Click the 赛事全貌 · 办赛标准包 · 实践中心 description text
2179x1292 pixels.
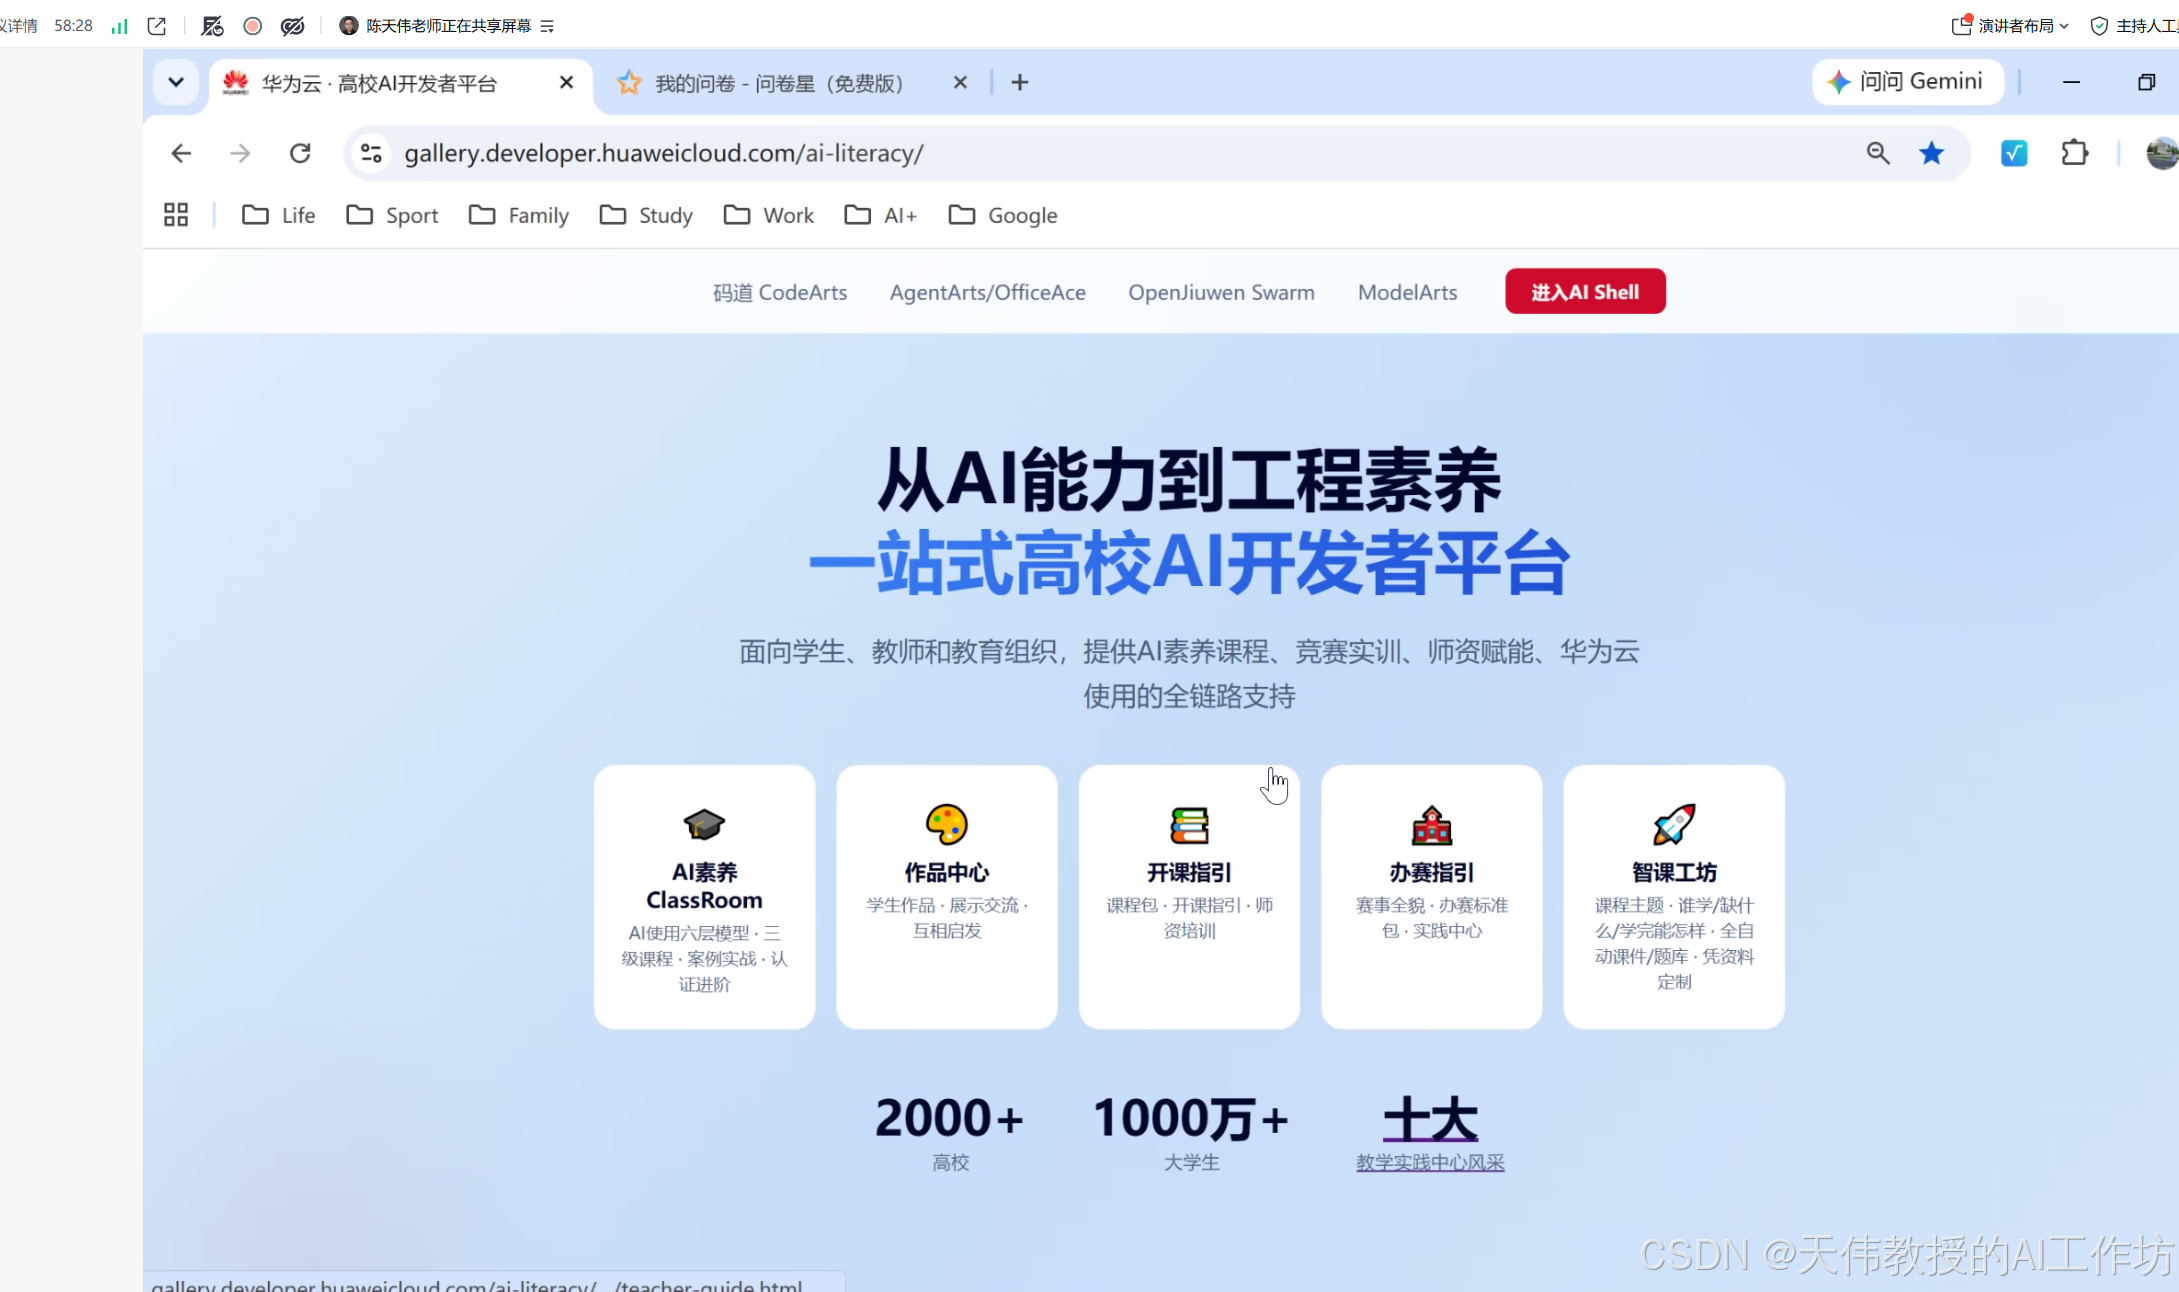(1432, 918)
